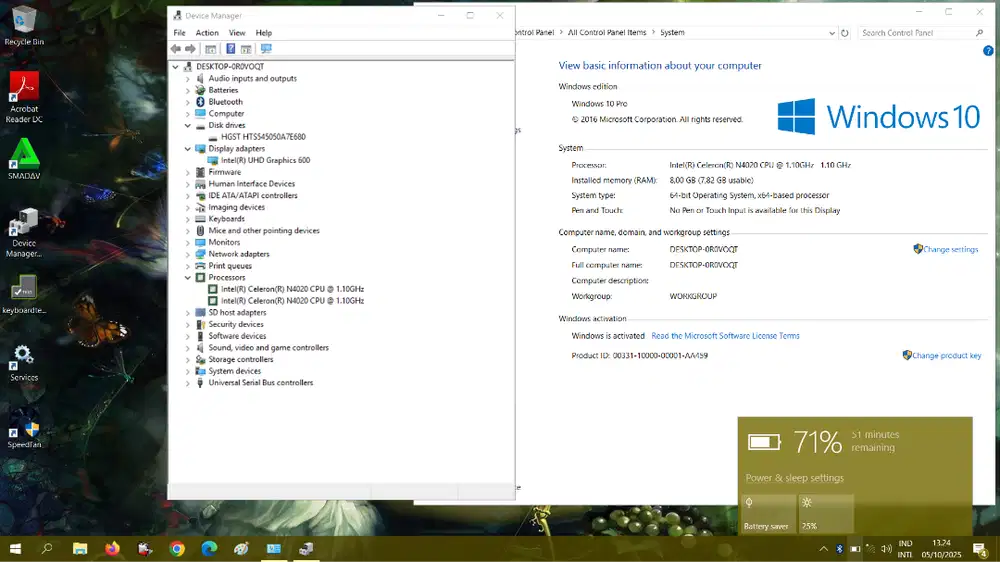Viewport: 1000px width, 562px height.
Task: Open Firefox from the taskbar
Action: point(112,549)
